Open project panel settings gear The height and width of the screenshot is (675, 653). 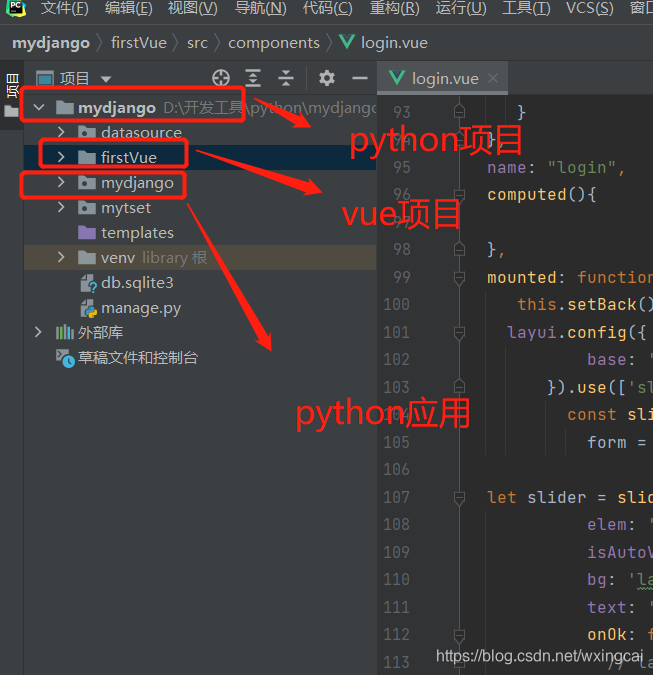(327, 78)
